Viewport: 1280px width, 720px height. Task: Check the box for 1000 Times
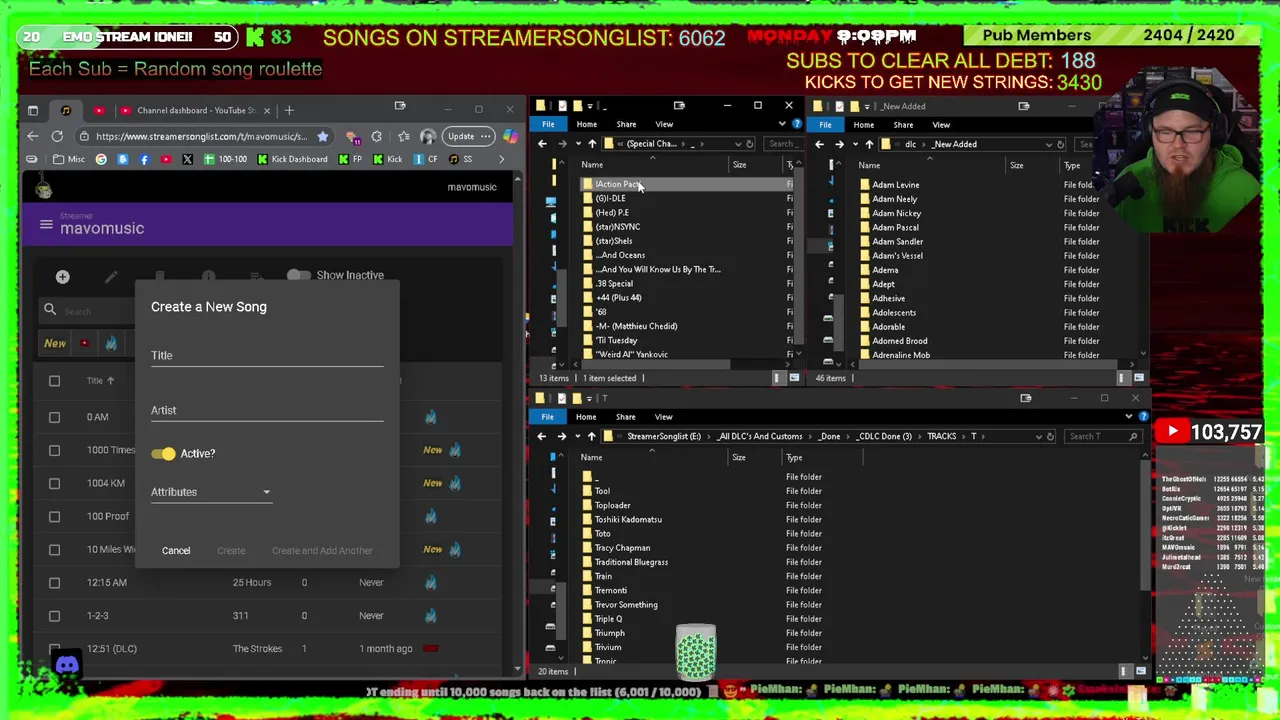pyautogui.click(x=54, y=450)
